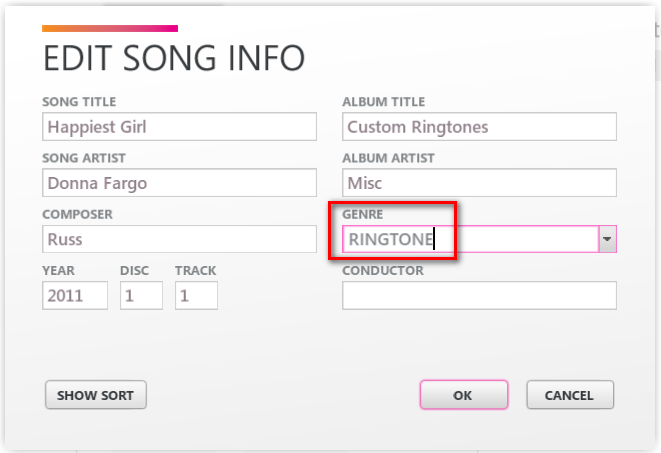Click the Album Title label
Viewport: 661px width, 453px height.
(x=383, y=102)
